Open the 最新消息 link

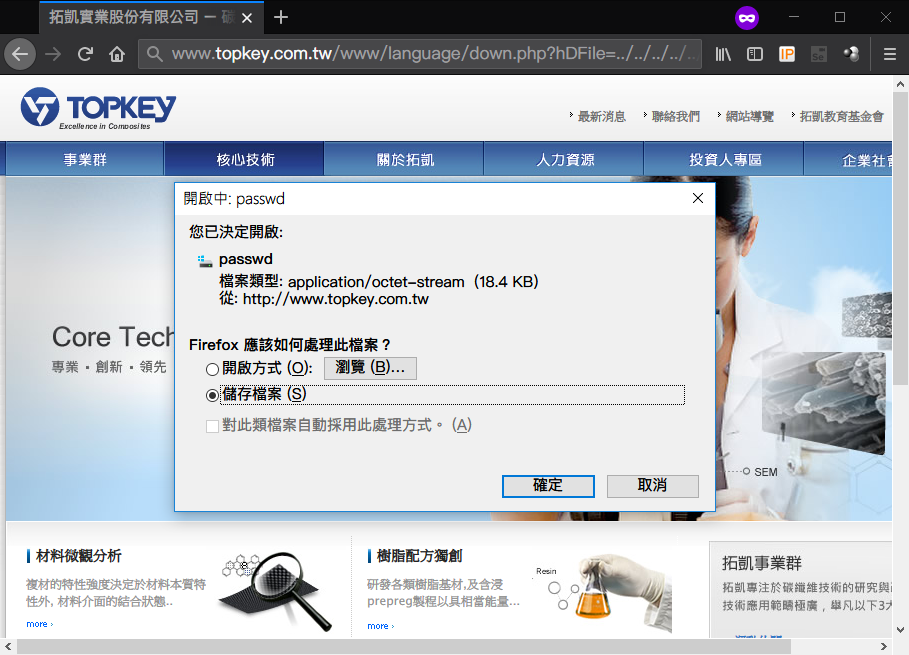point(602,117)
